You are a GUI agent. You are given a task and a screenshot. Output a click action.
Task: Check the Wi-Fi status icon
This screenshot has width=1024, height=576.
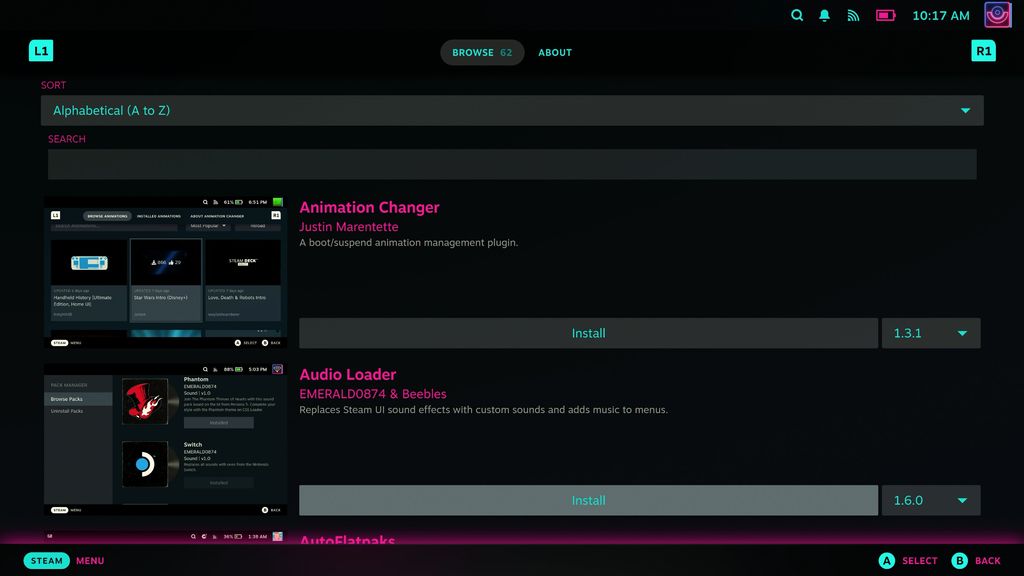coord(853,15)
